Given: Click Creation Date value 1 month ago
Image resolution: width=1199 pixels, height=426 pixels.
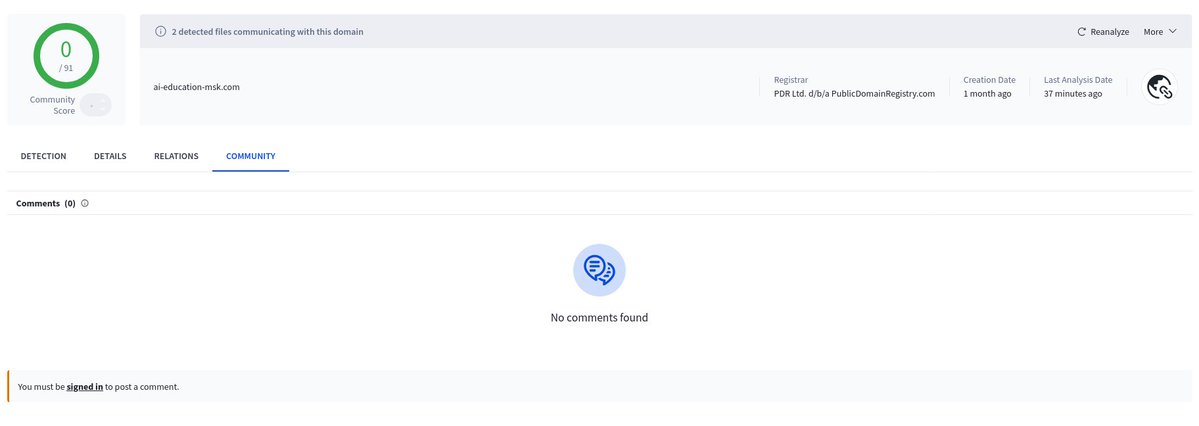Looking at the screenshot, I should pyautogui.click(x=987, y=94).
